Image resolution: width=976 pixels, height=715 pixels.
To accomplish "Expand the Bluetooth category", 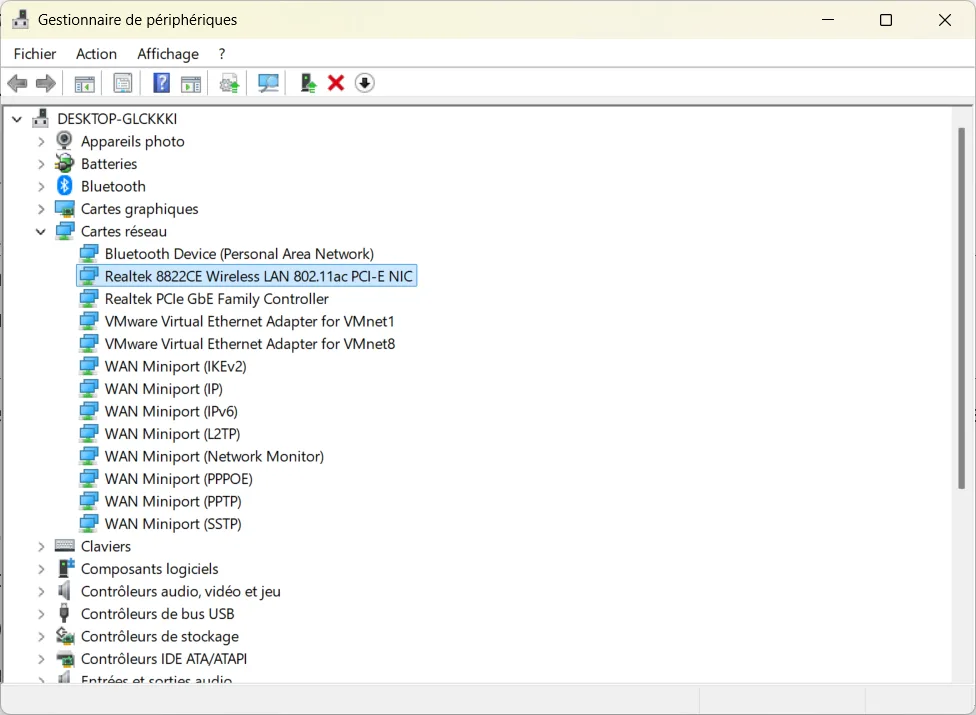I will click(x=41, y=187).
